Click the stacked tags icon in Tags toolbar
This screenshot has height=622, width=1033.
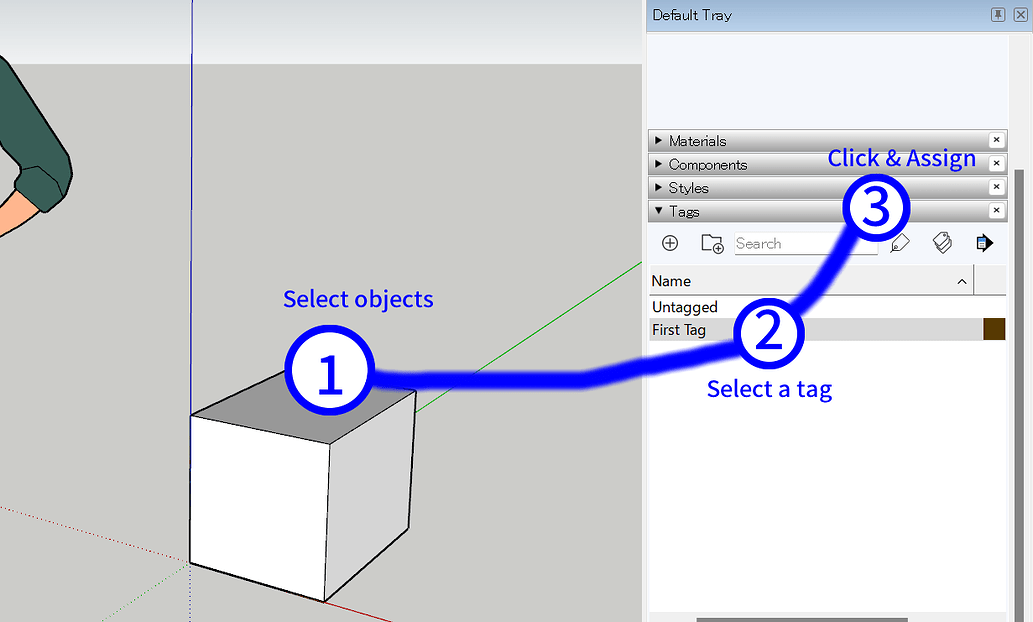(x=942, y=243)
